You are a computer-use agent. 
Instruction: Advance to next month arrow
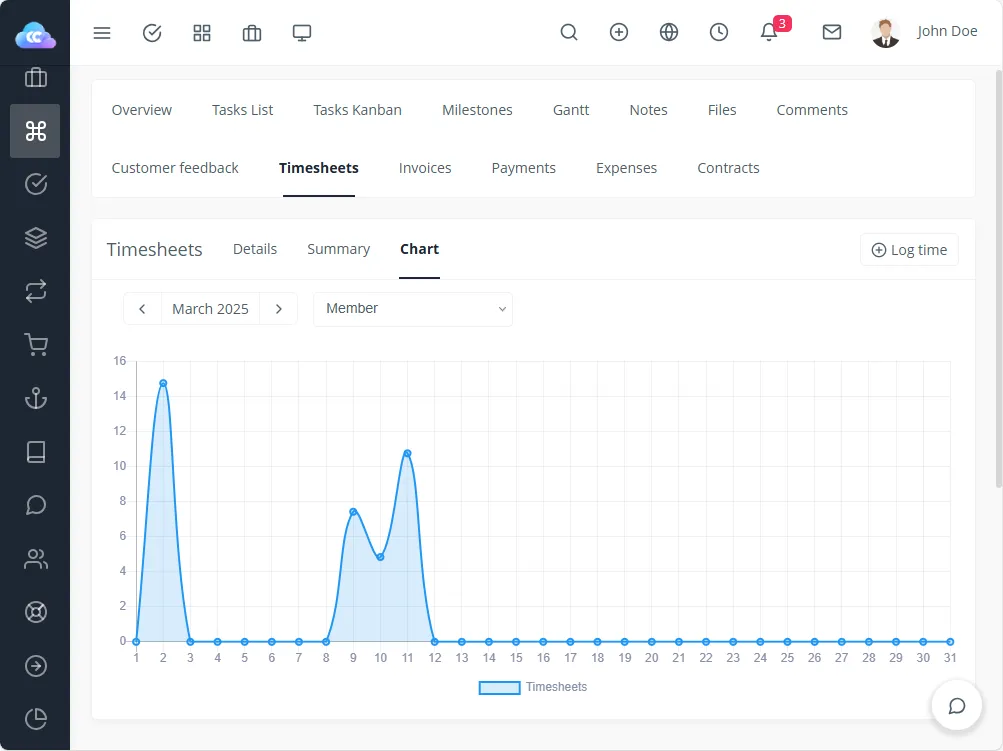coord(279,309)
